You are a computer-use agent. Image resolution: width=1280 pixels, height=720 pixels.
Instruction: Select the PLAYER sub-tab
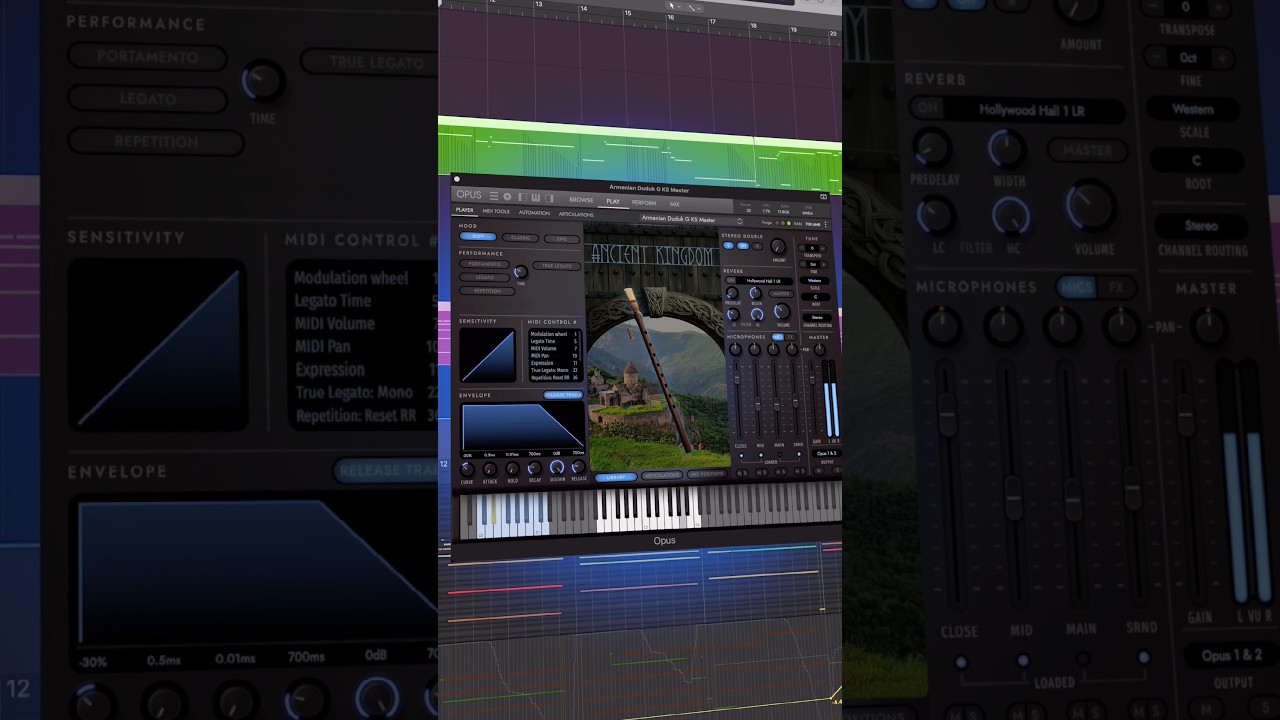tap(465, 210)
